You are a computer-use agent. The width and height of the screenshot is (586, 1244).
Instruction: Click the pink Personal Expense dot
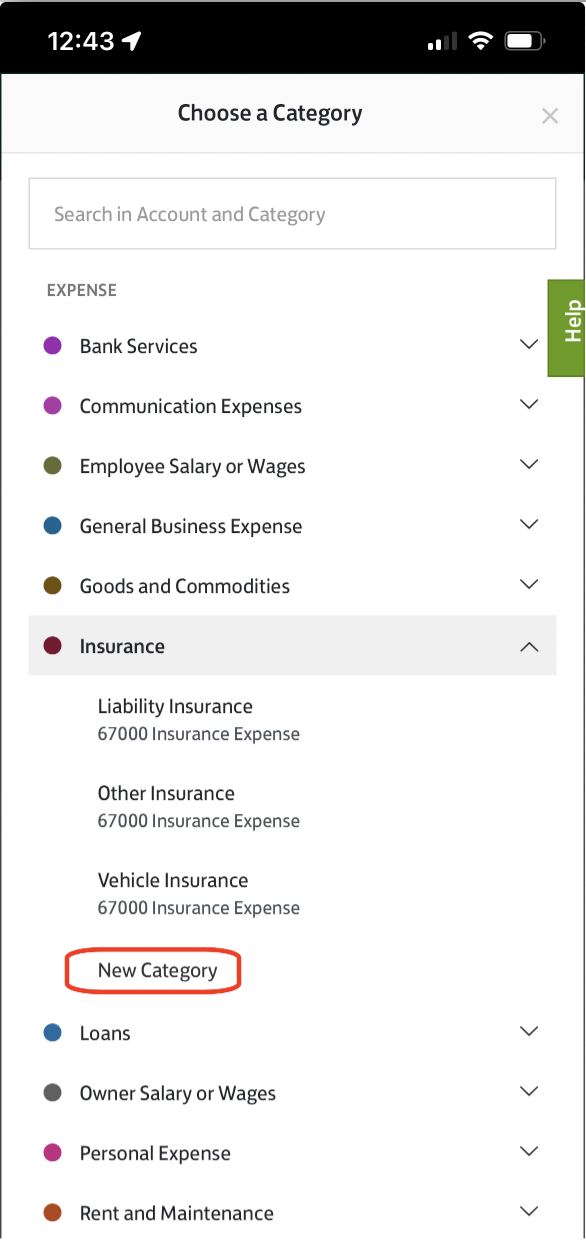pyautogui.click(x=53, y=1153)
